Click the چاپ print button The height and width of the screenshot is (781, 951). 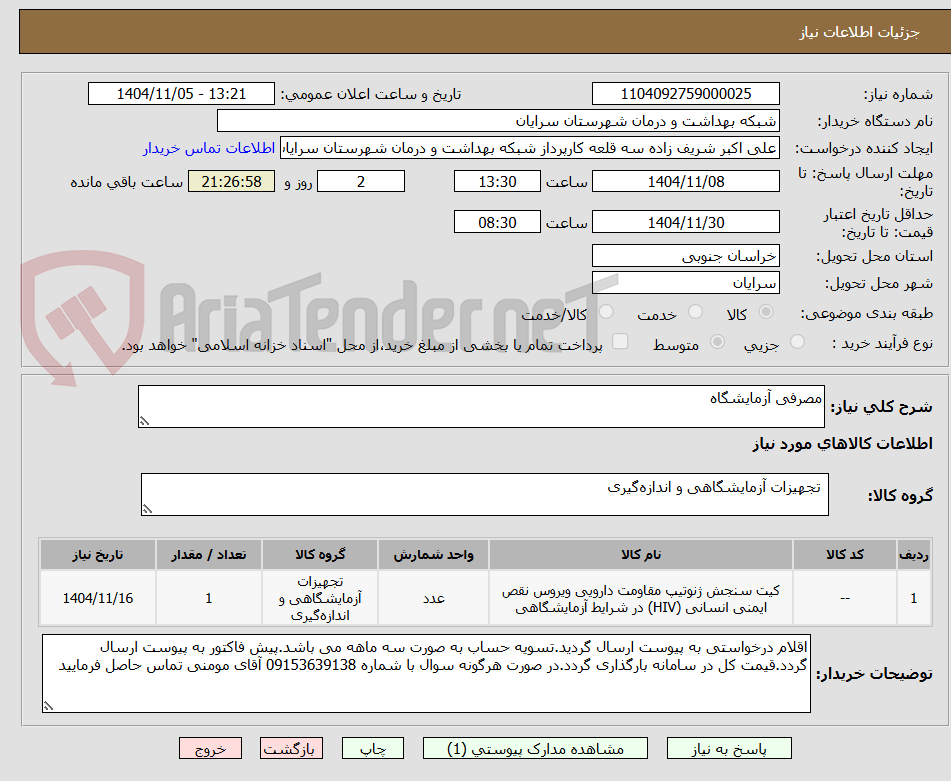[x=372, y=747]
